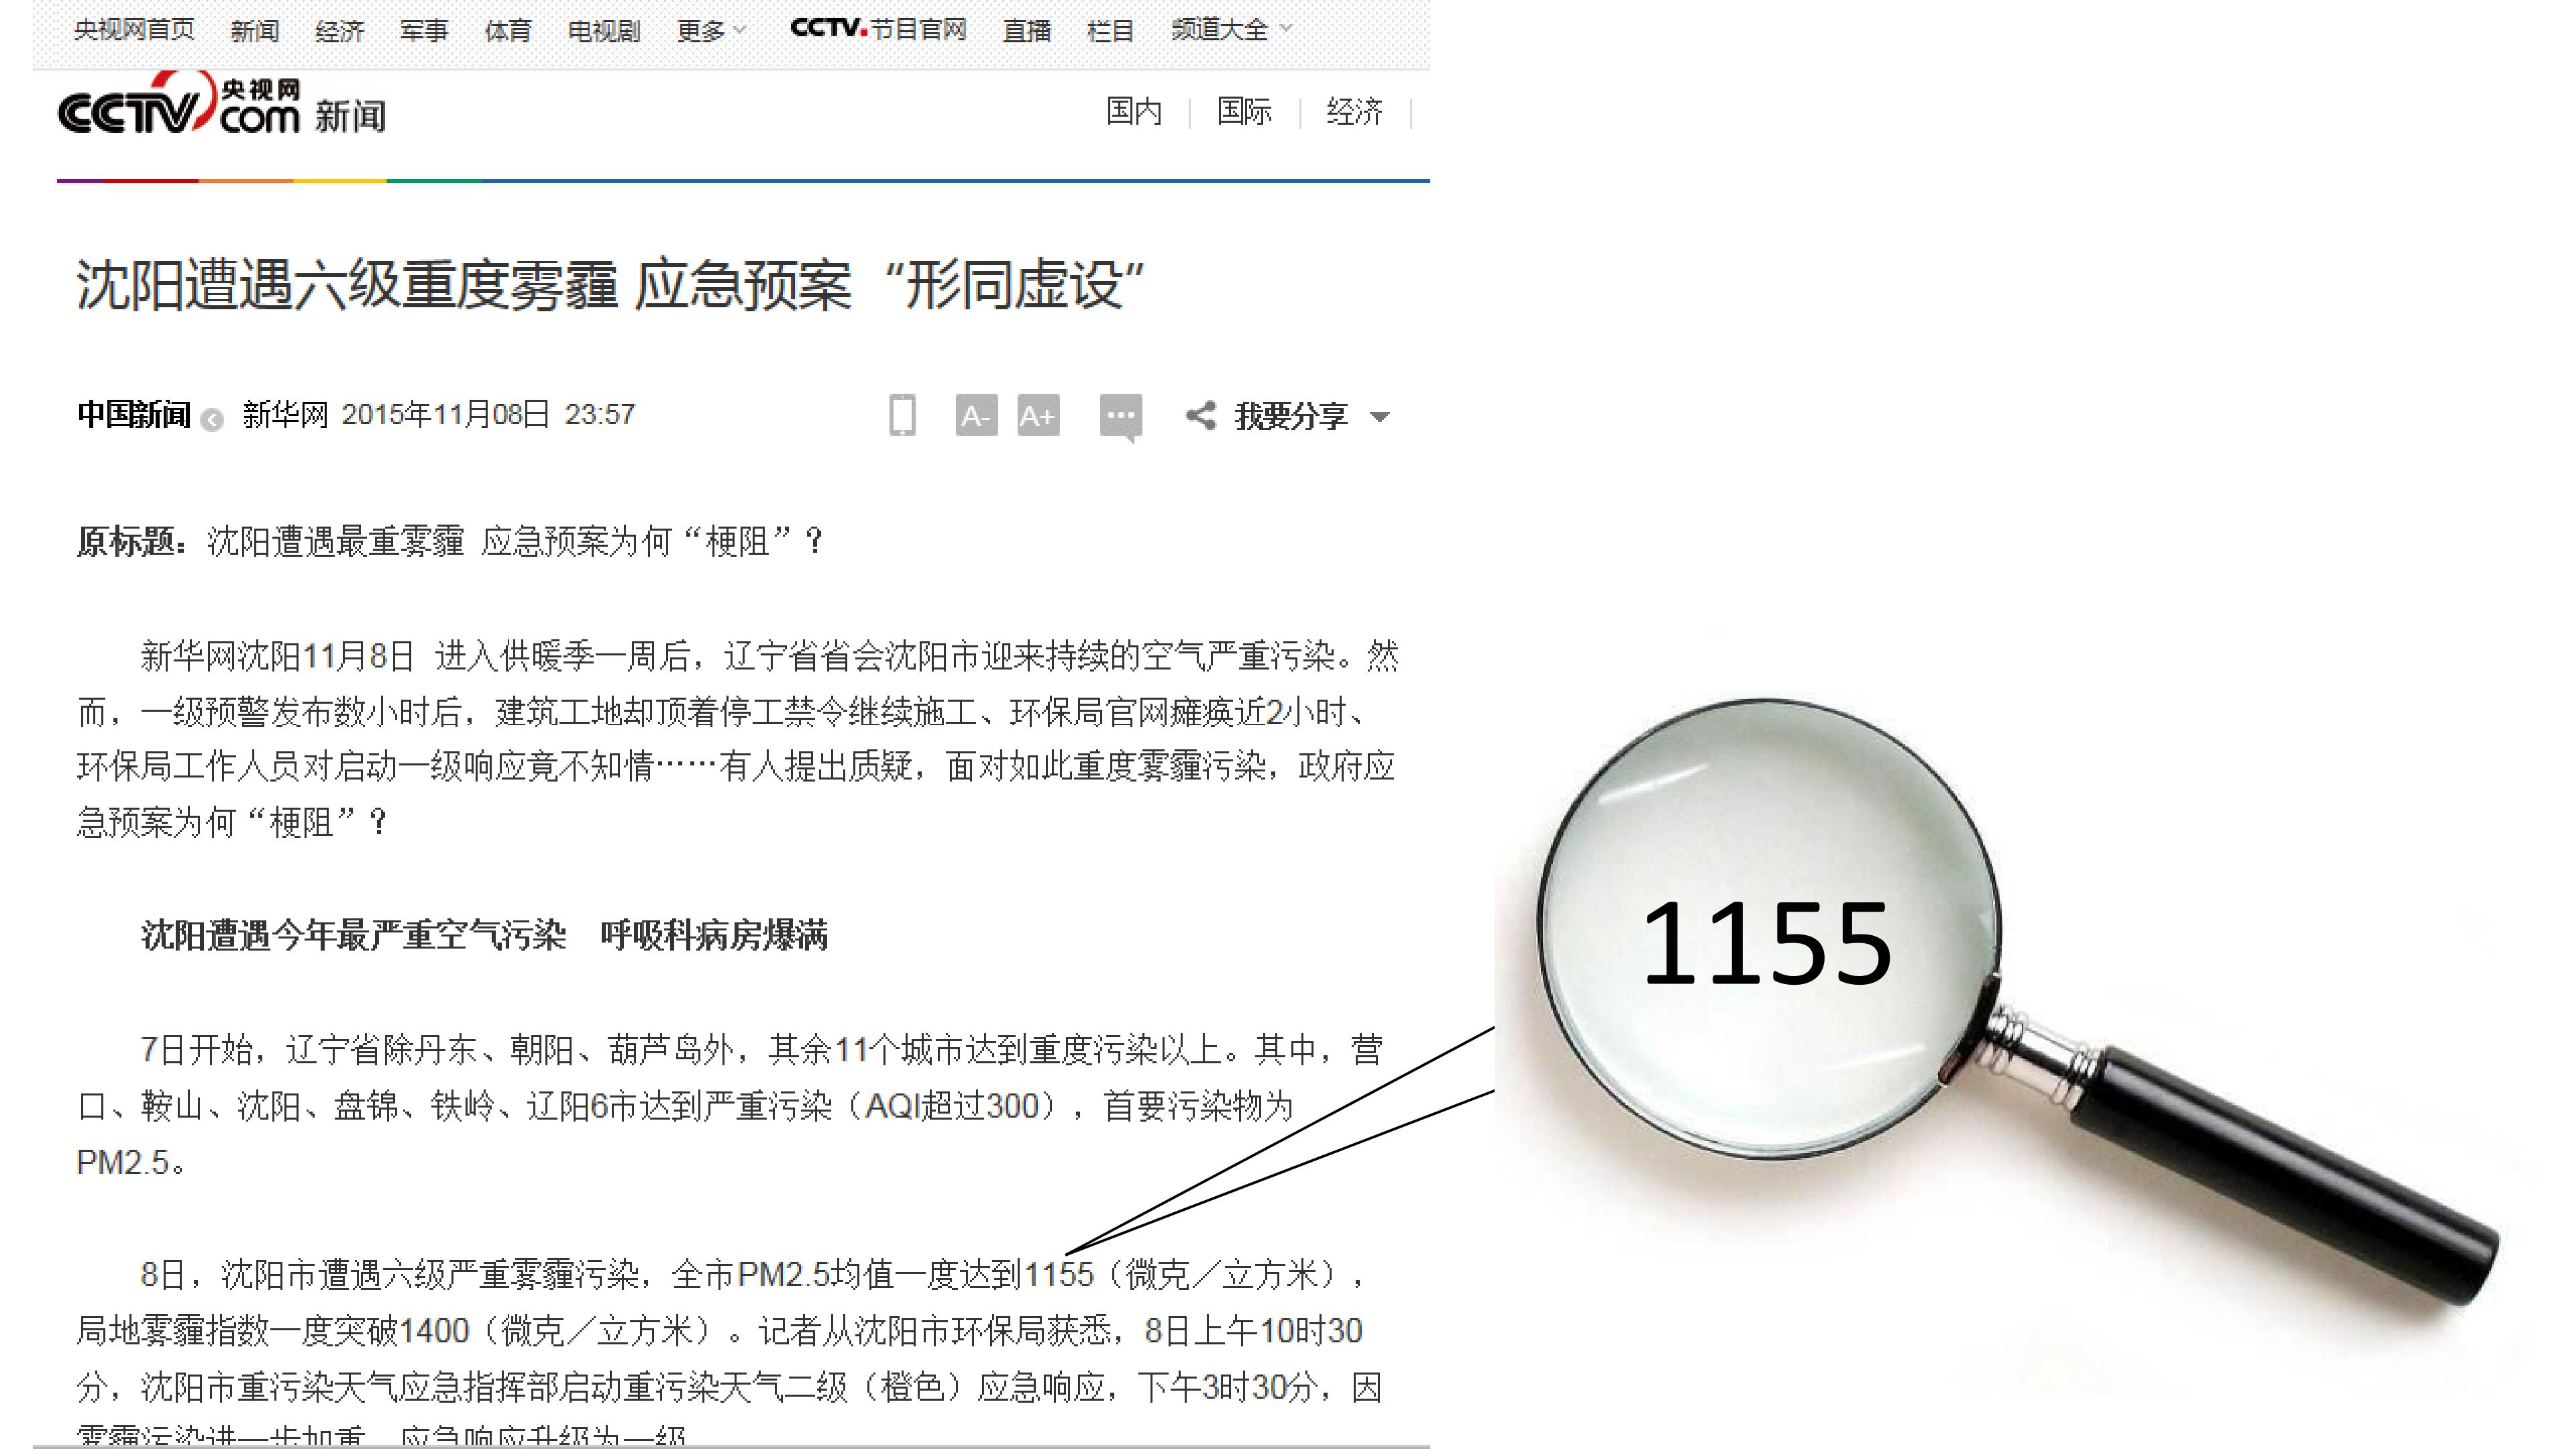This screenshot has width=2576, height=1449.
Task: Open the 电视剧 section
Action: tap(604, 31)
